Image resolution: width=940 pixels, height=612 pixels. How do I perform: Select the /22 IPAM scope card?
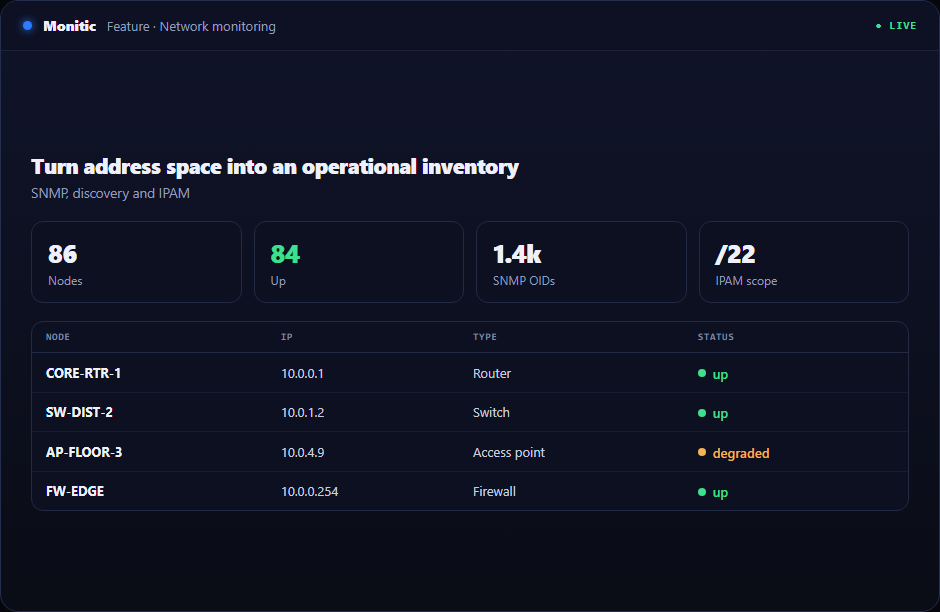pyautogui.click(x=803, y=262)
